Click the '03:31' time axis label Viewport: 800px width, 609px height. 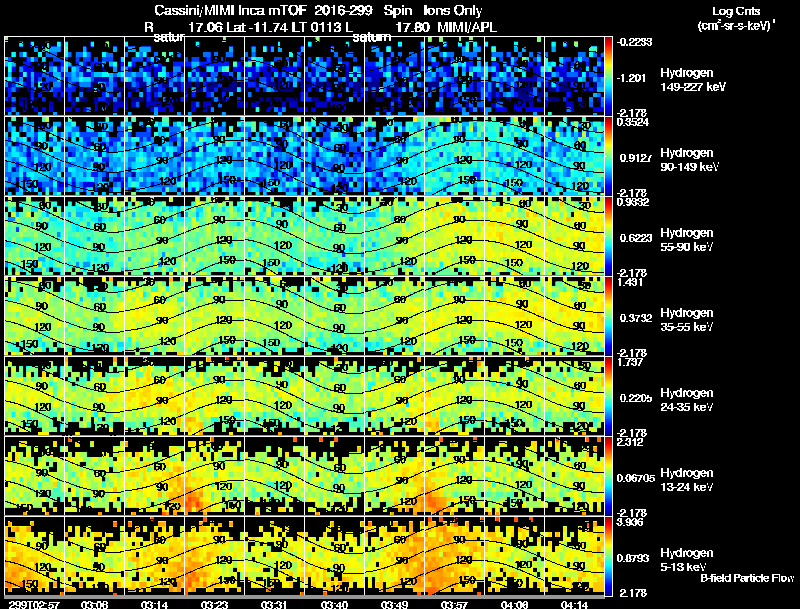click(274, 605)
